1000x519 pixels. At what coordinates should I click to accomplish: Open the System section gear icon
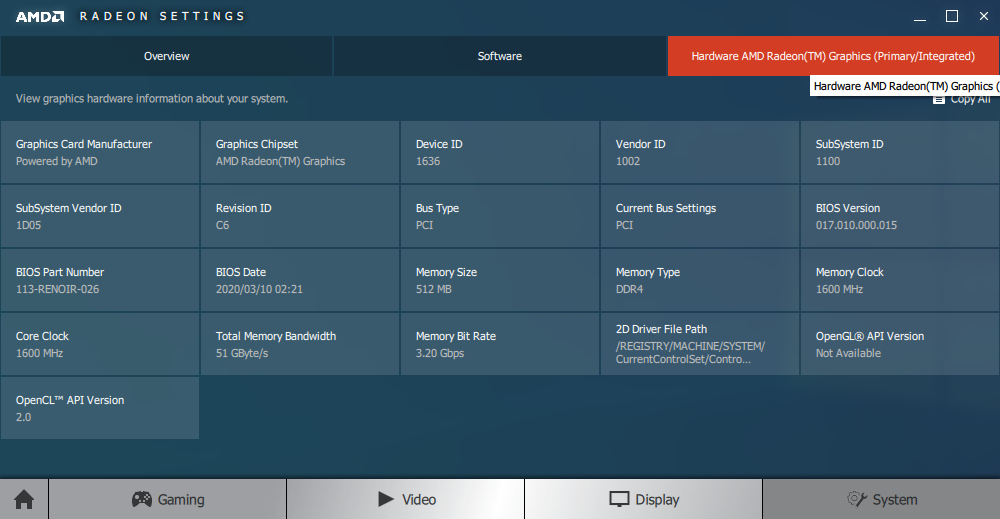[x=856, y=499]
